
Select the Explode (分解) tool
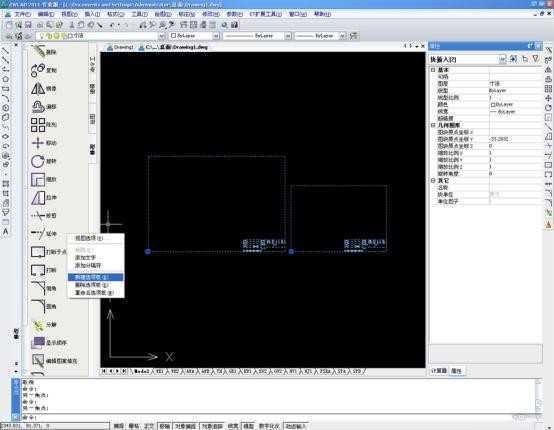click(43, 325)
